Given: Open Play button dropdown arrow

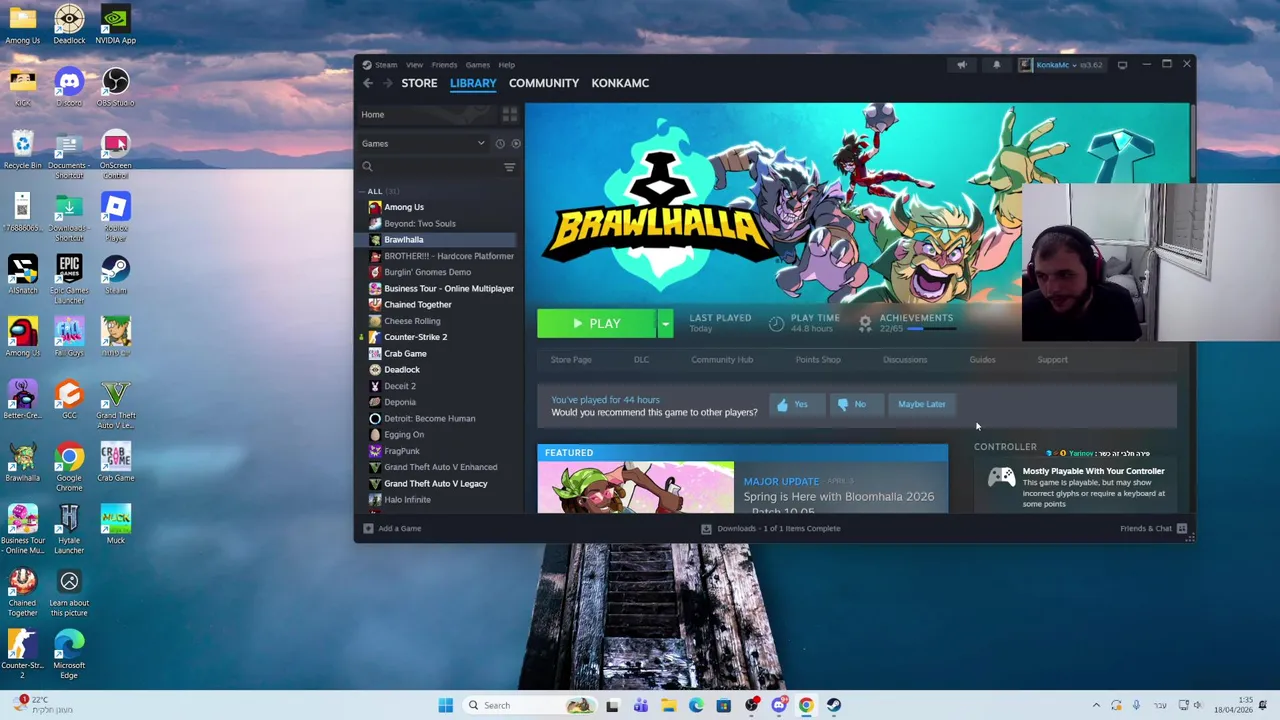Looking at the screenshot, I should (x=665, y=323).
